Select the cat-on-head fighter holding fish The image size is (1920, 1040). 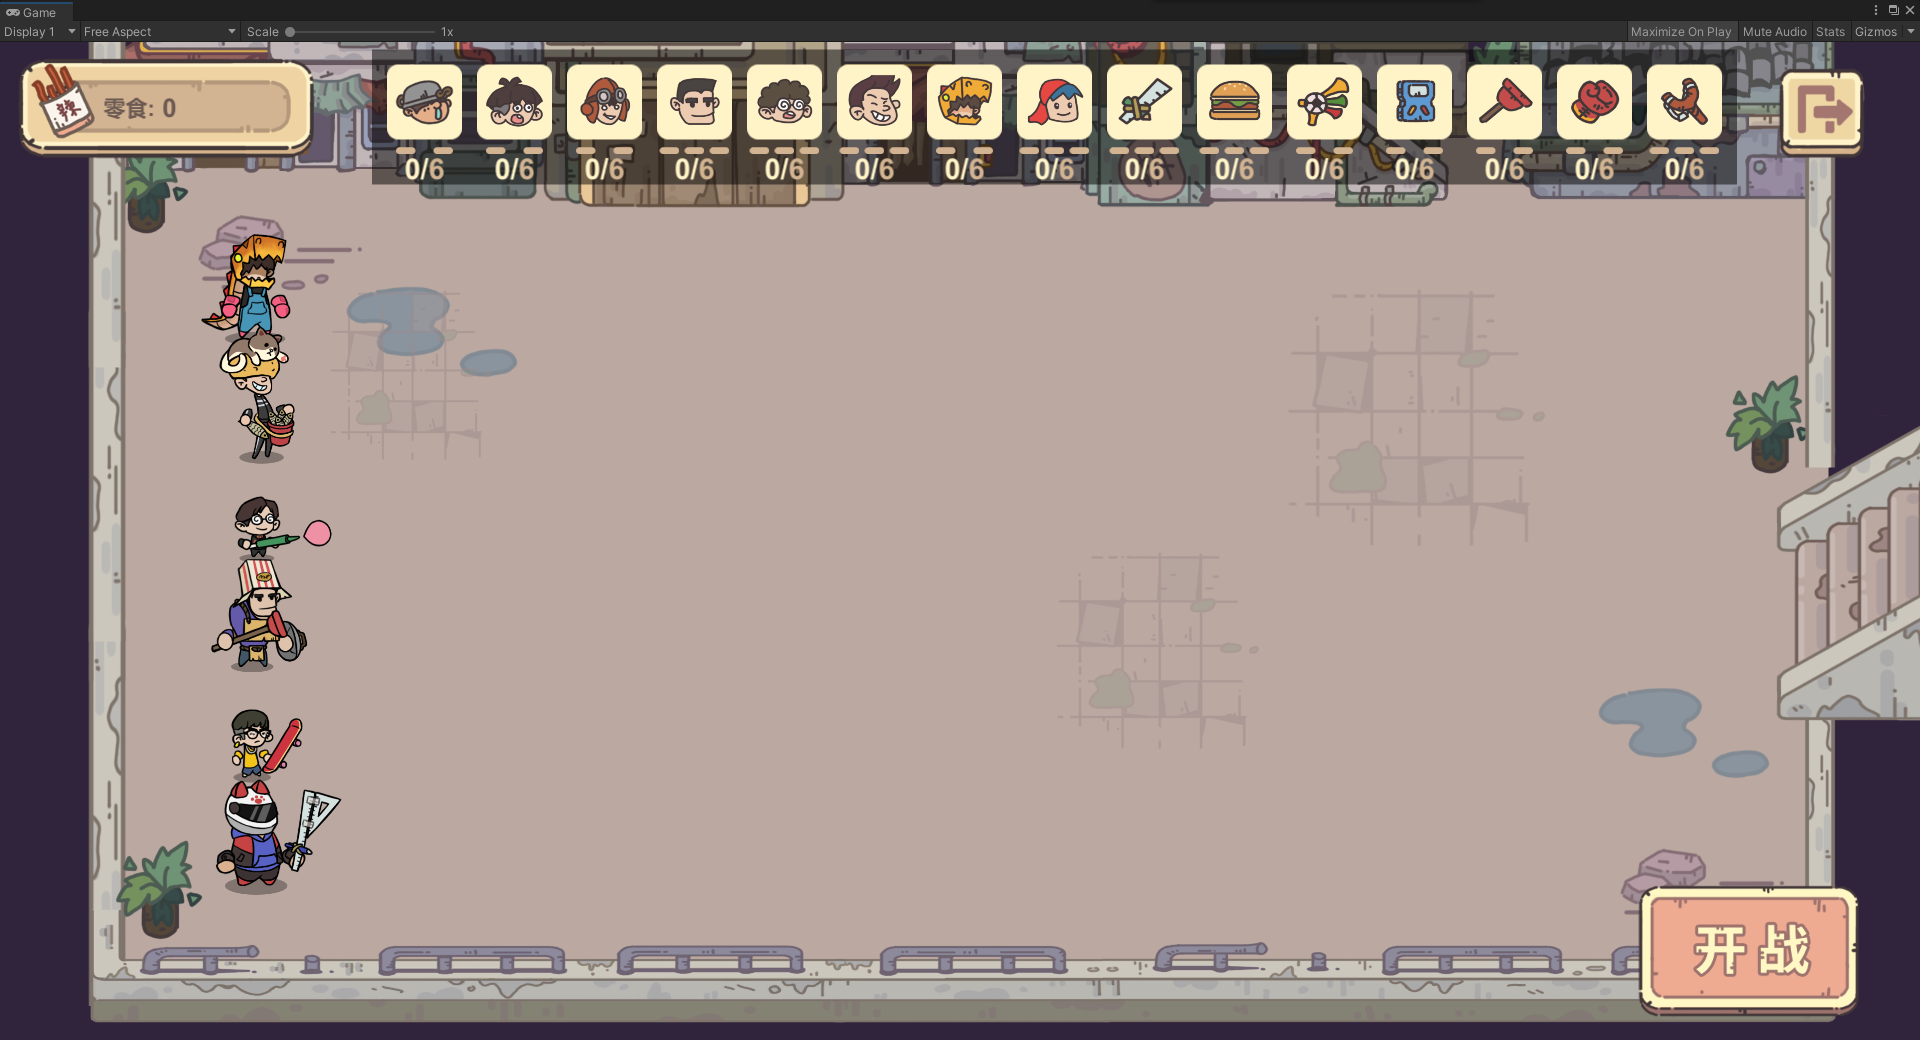pyautogui.click(x=260, y=395)
